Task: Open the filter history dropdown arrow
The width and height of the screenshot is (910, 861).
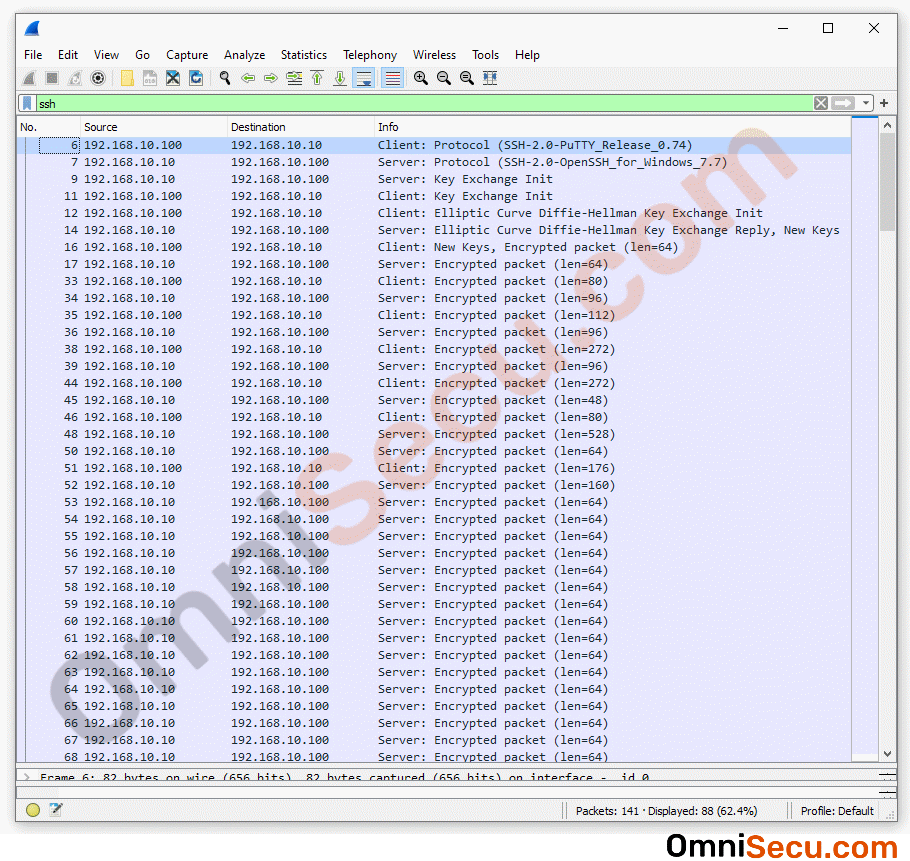Action: (x=864, y=103)
